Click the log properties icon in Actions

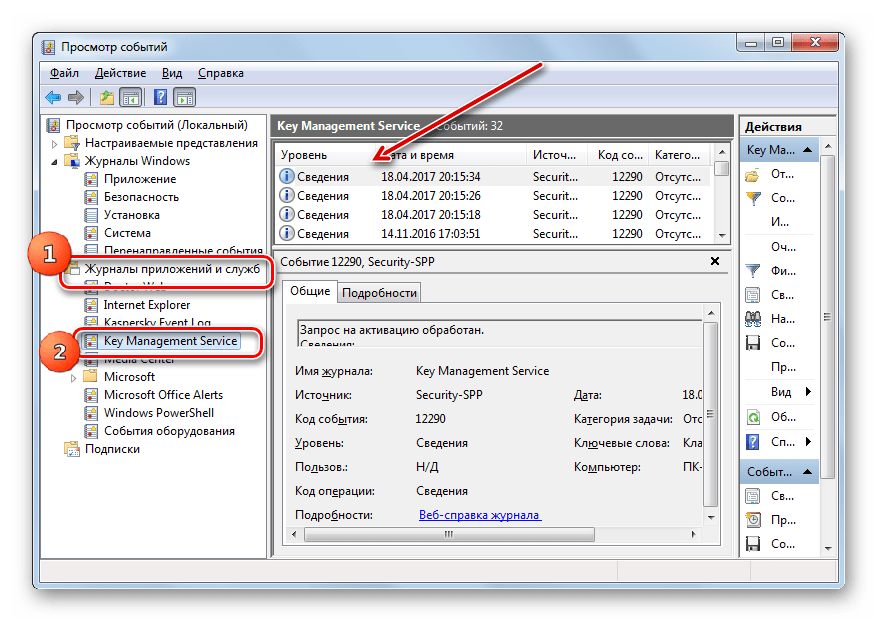coord(753,295)
